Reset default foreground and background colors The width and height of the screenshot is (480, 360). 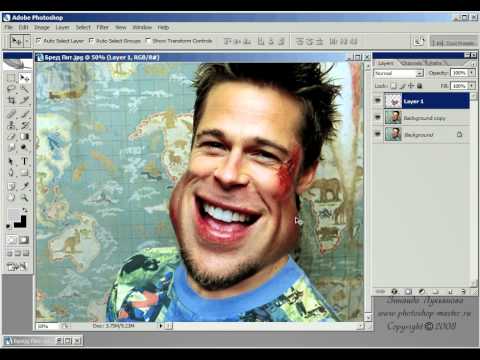(8, 226)
